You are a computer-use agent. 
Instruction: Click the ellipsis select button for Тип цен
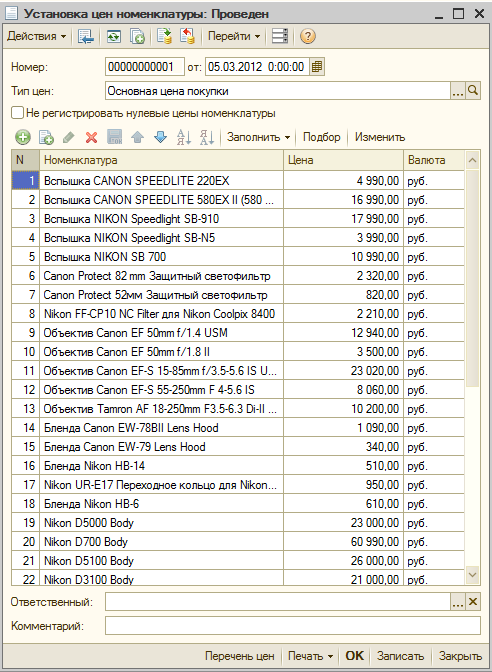click(458, 91)
